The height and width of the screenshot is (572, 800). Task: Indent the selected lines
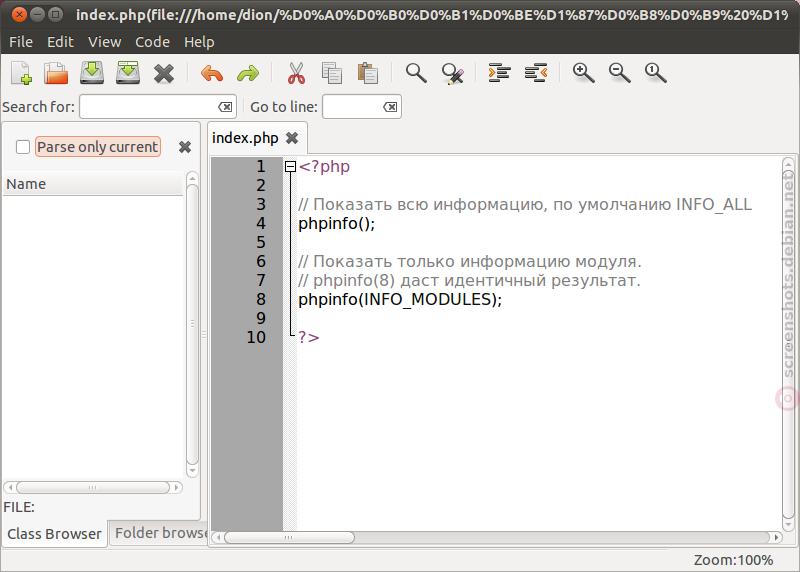pyautogui.click(x=499, y=73)
